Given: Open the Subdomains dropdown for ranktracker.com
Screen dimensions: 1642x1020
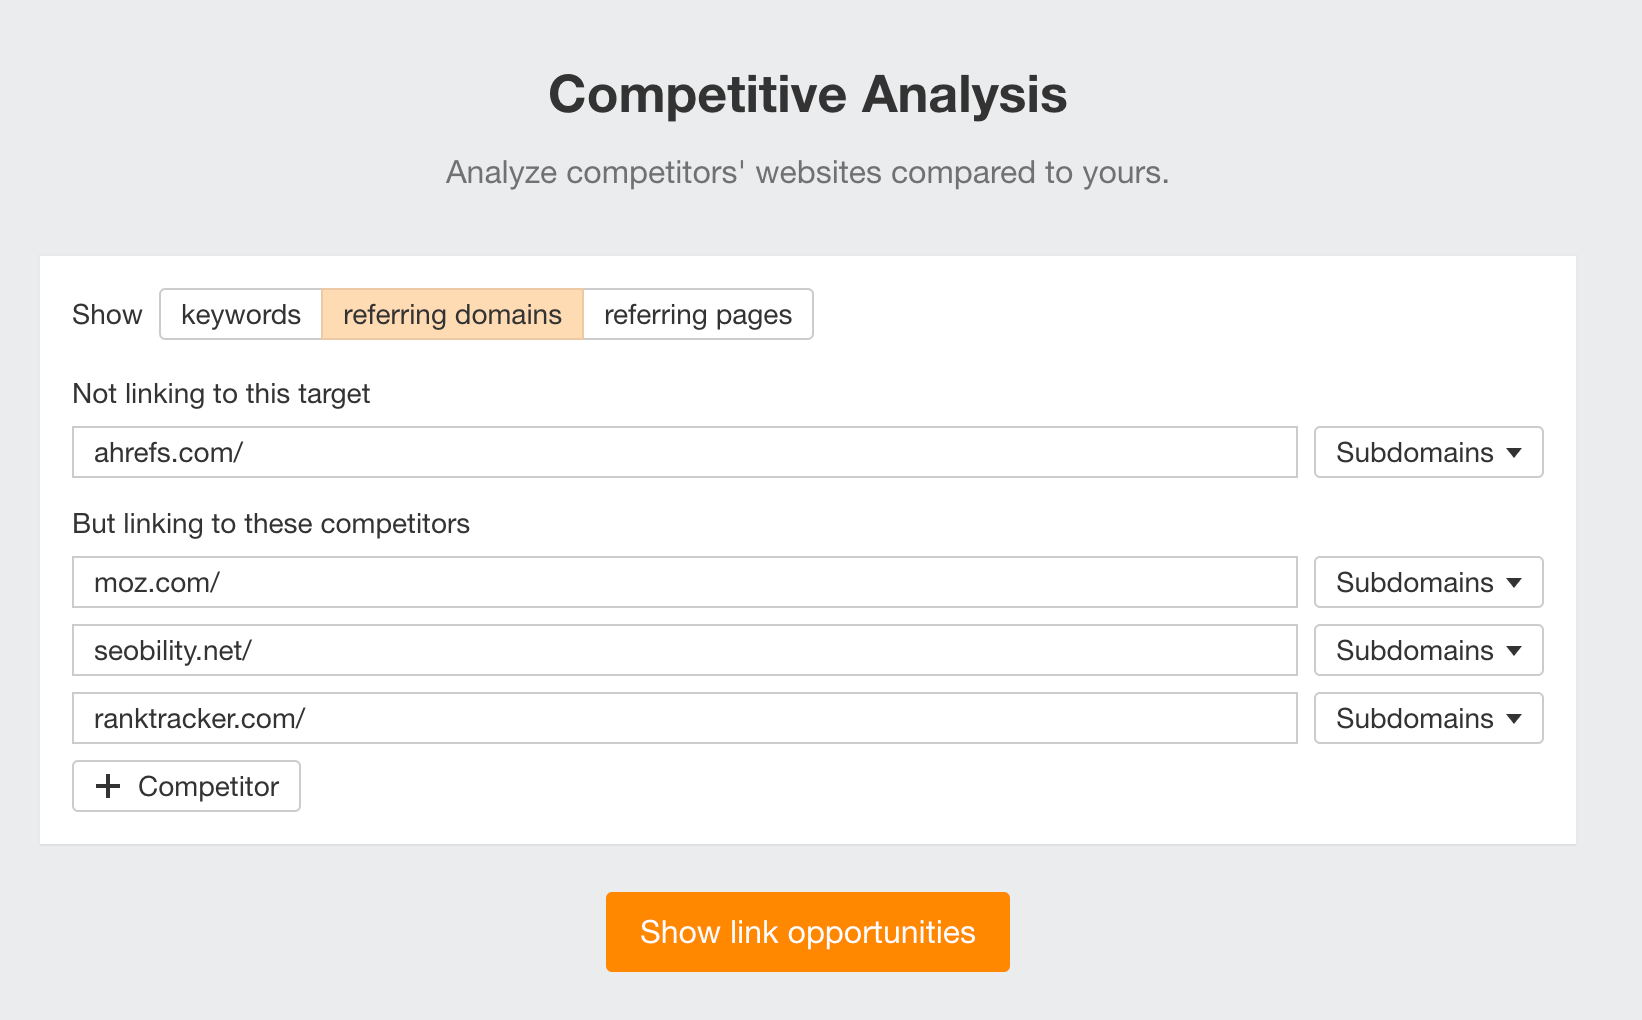Looking at the screenshot, I should tap(1428, 718).
